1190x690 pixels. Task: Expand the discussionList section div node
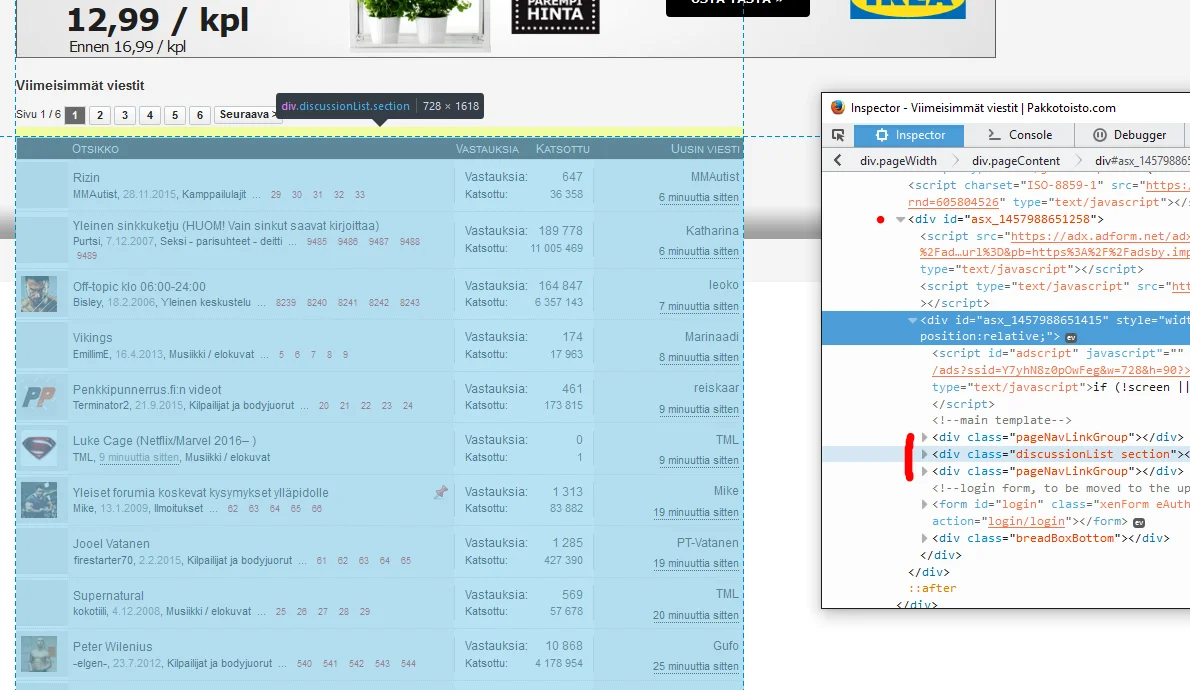925,454
